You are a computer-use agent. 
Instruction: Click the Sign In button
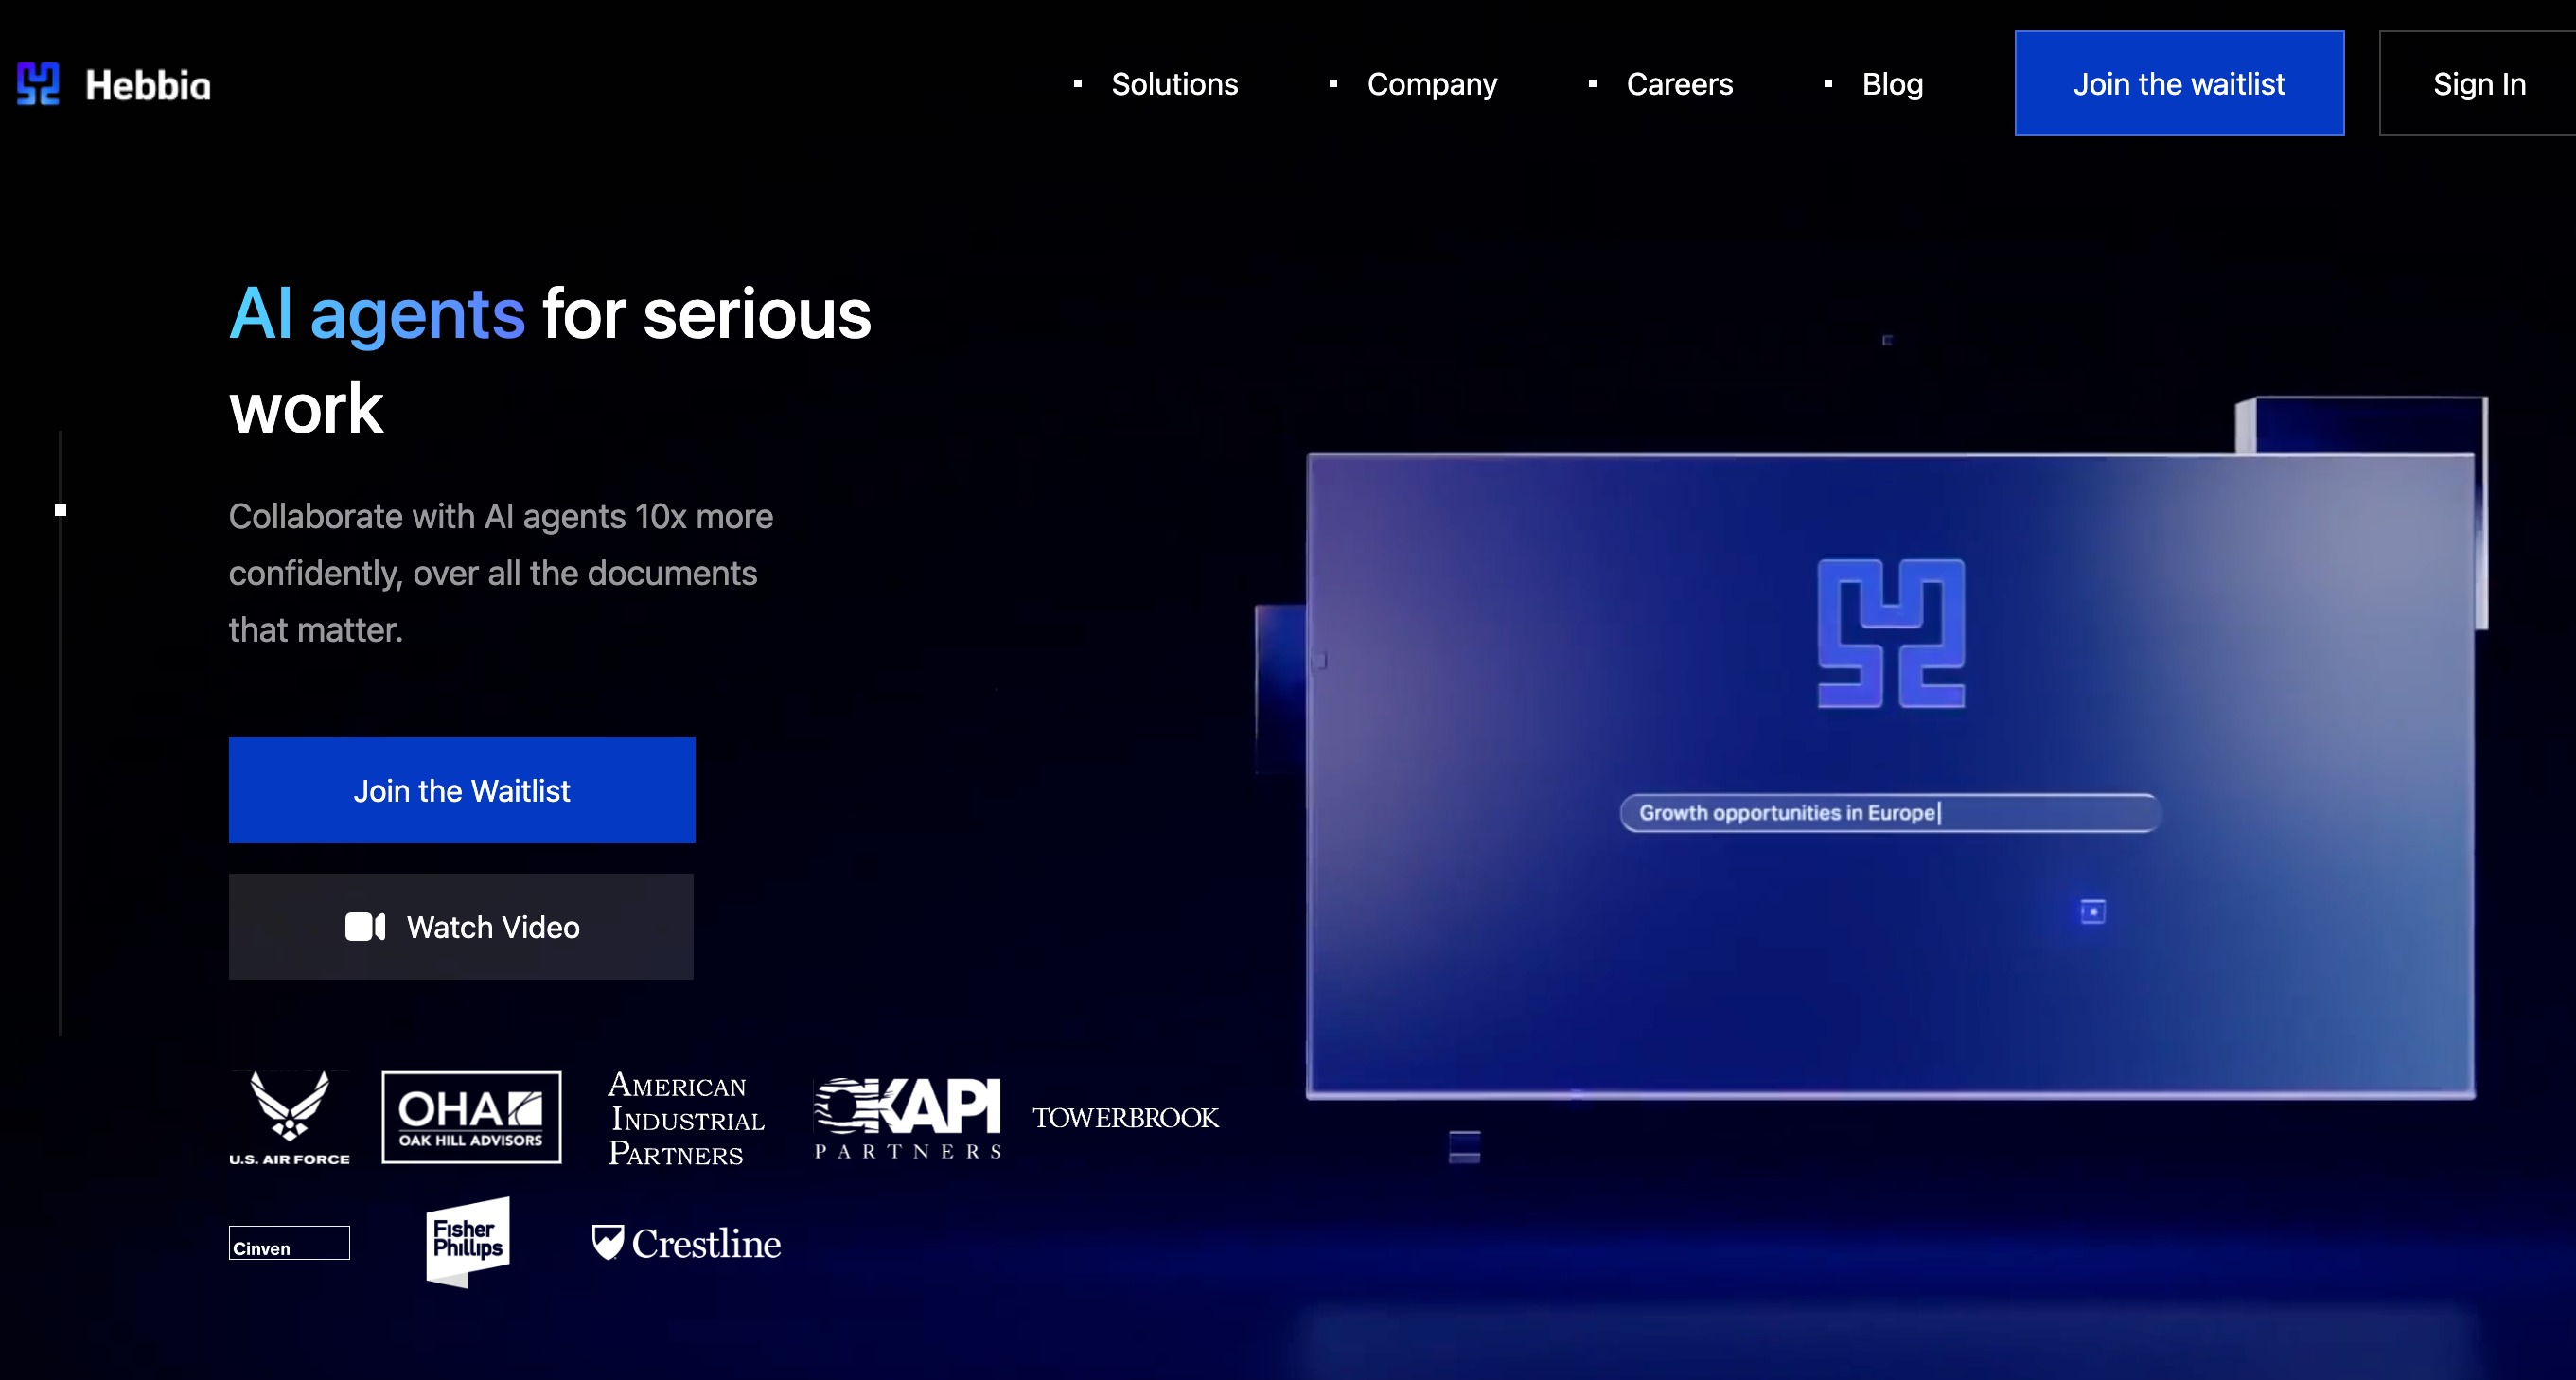tap(2478, 83)
